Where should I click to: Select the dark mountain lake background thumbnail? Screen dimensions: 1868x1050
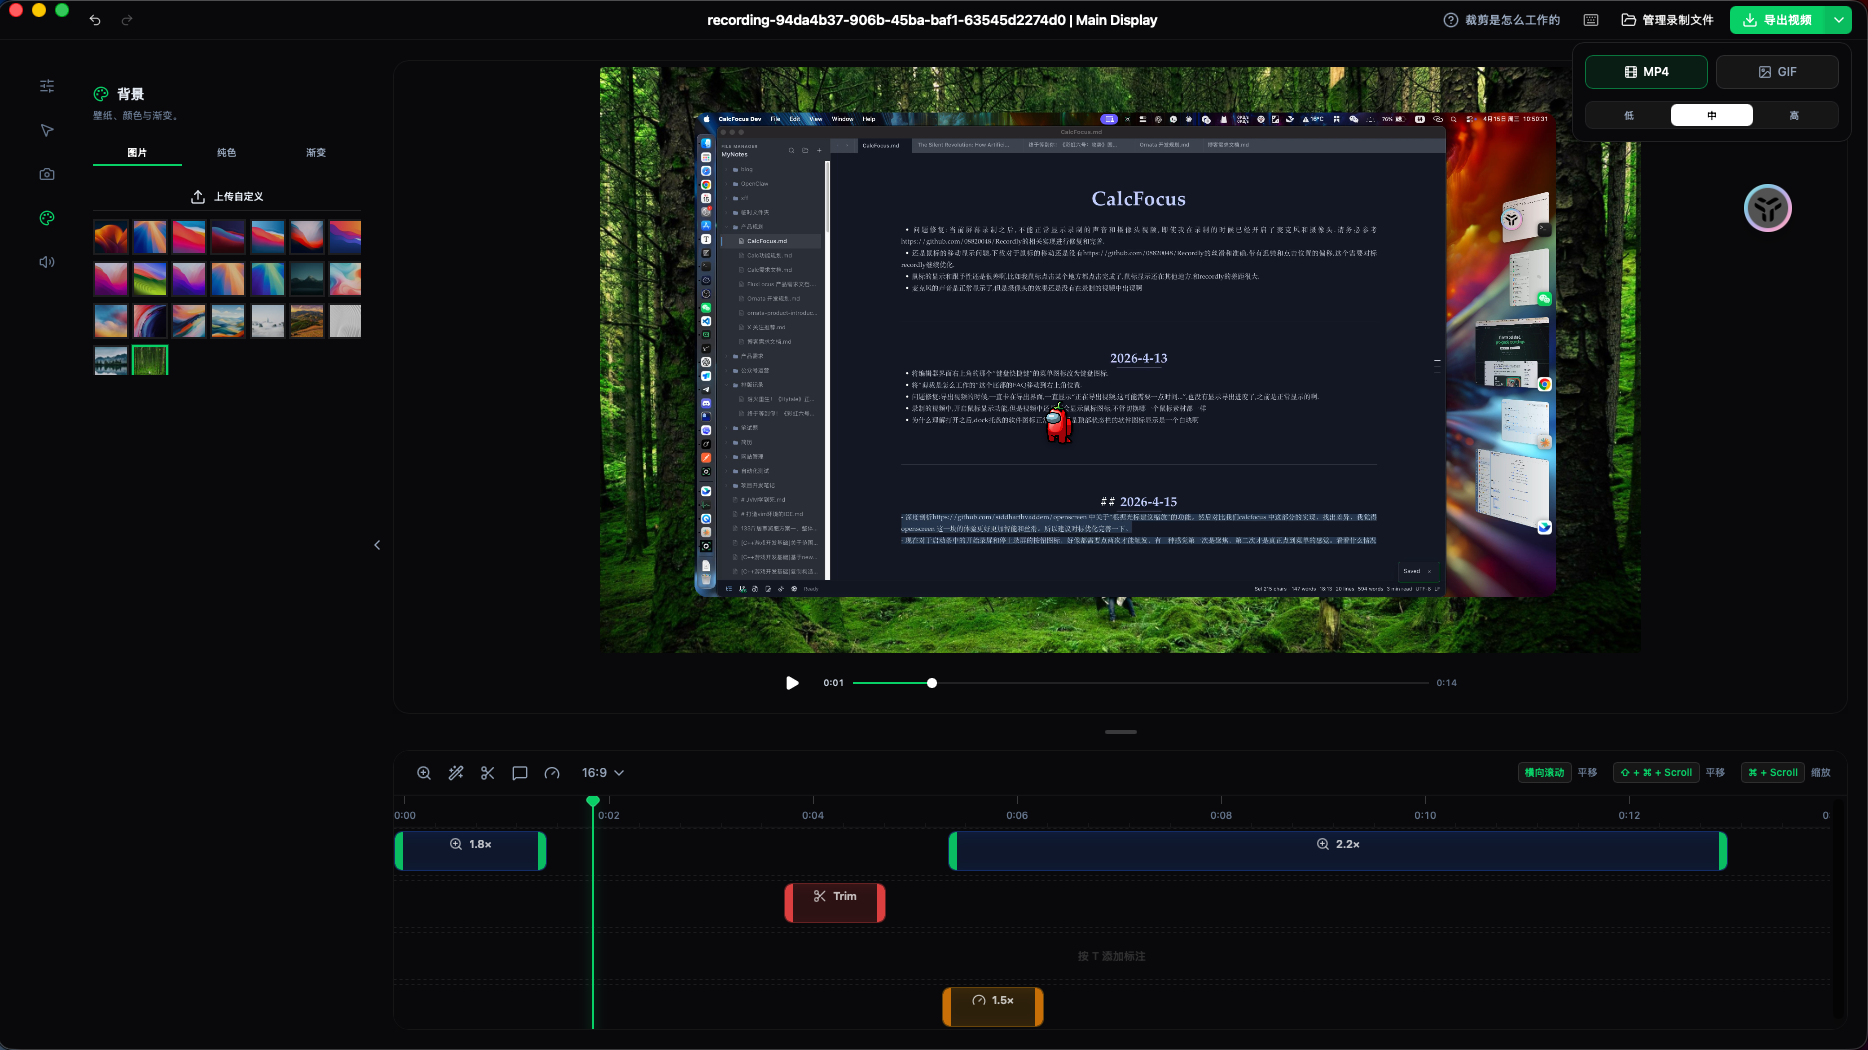[111, 360]
